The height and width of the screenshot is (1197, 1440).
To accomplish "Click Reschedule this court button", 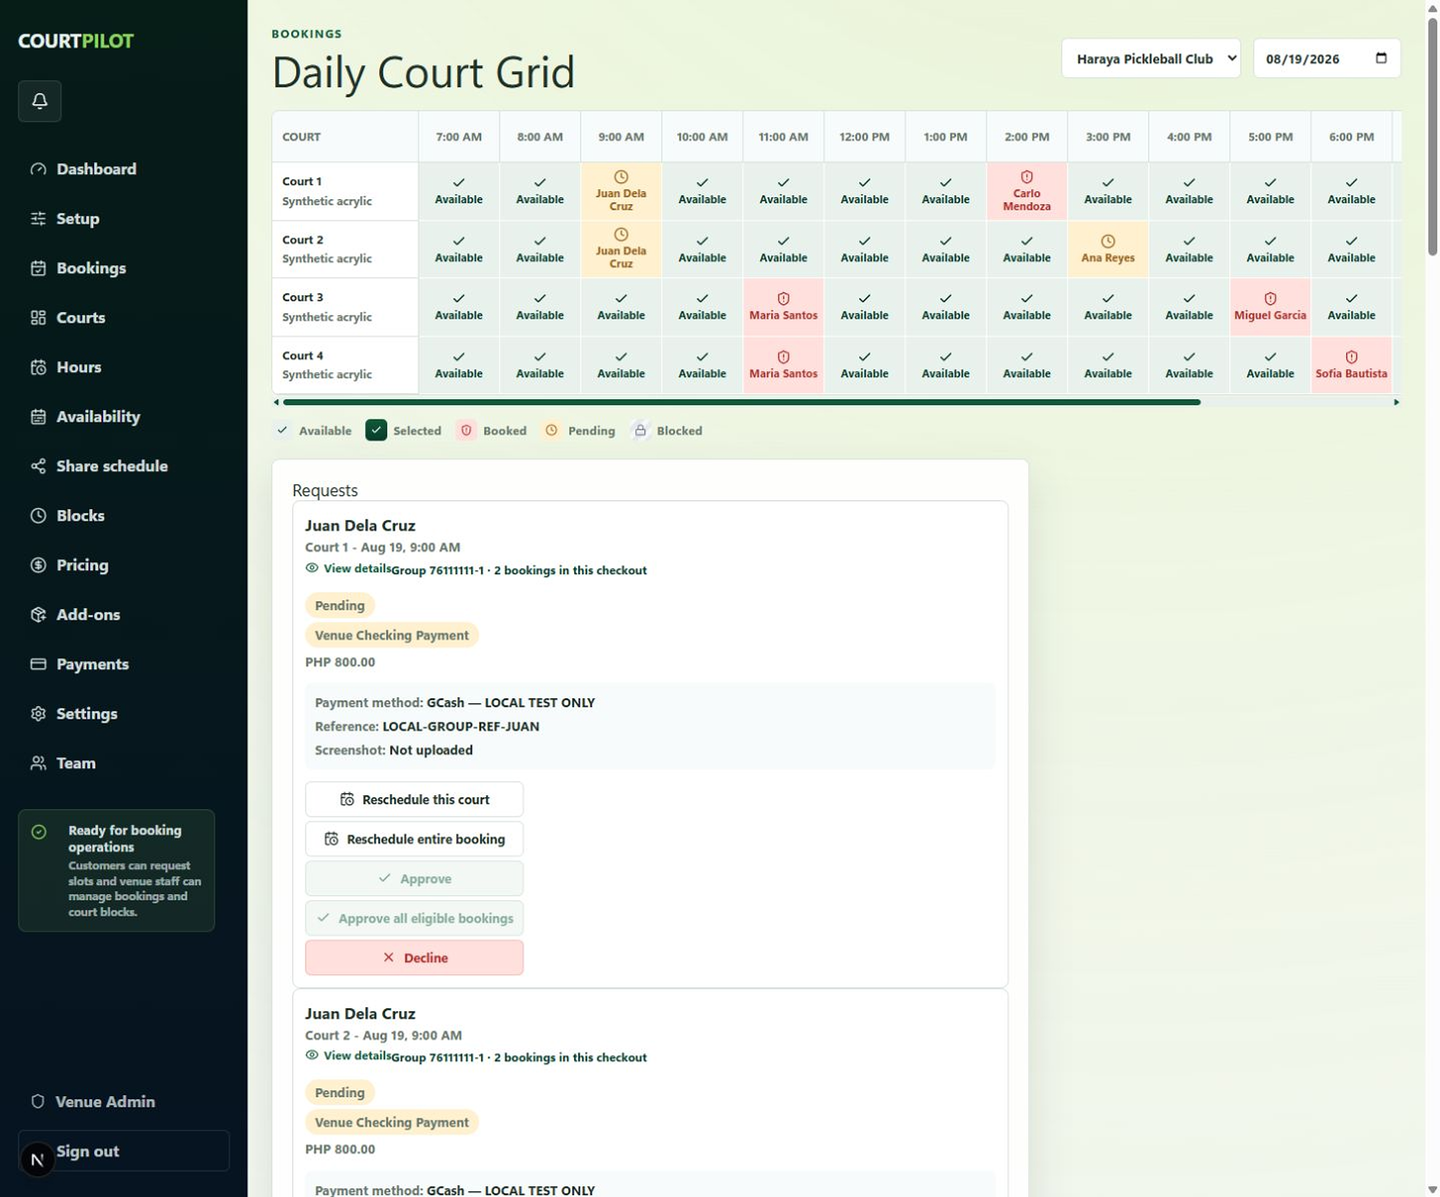I will click(414, 799).
